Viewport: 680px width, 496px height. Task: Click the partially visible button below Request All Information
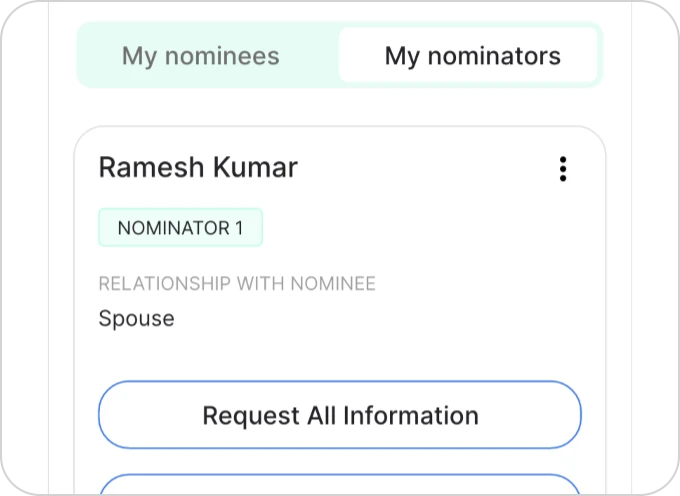point(340,485)
